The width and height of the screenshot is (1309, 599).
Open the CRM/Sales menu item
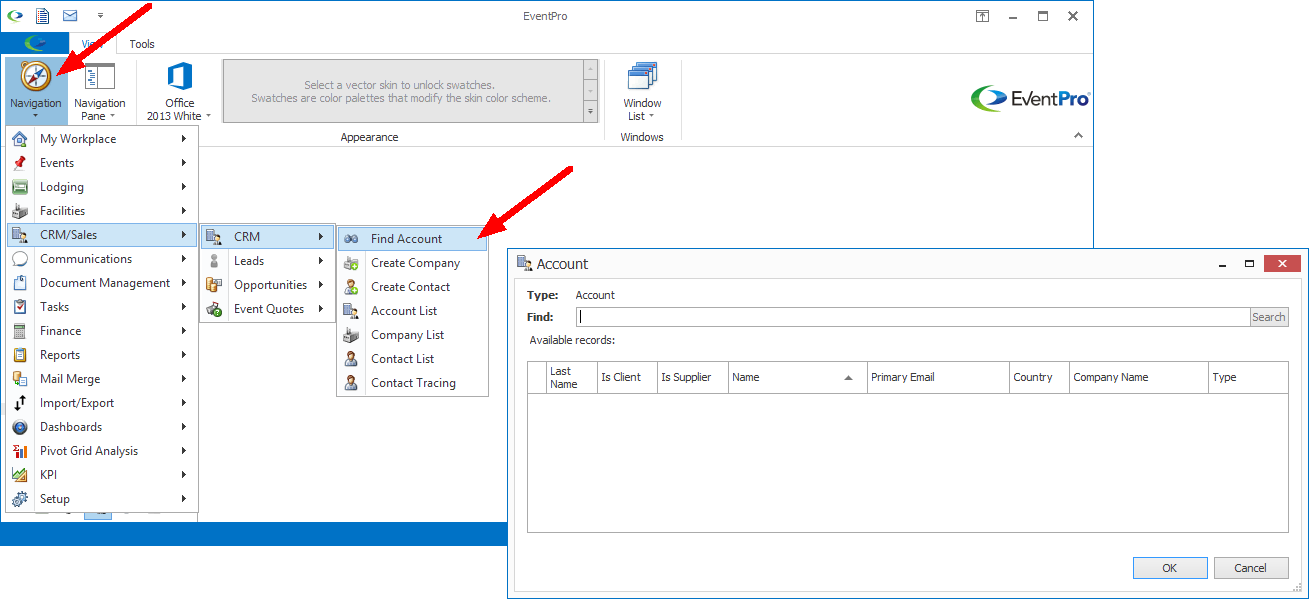tap(102, 235)
